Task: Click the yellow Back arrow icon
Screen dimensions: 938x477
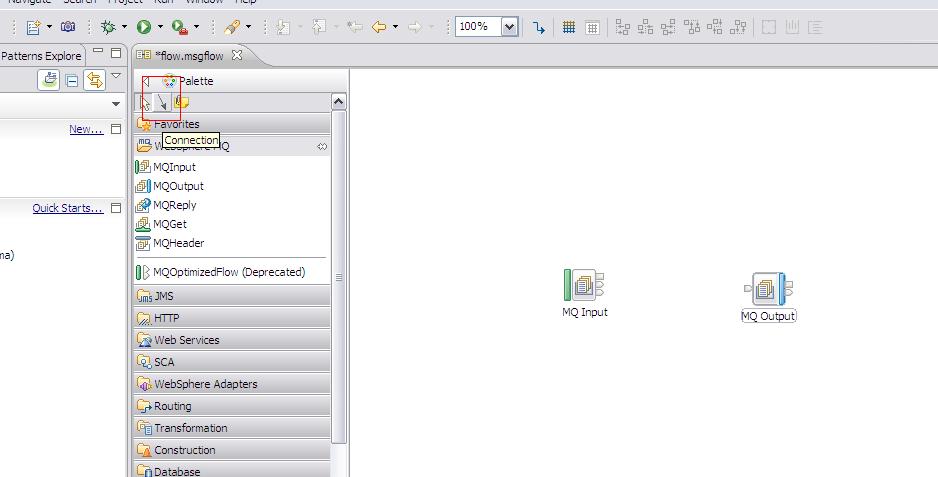Action: click(x=379, y=27)
